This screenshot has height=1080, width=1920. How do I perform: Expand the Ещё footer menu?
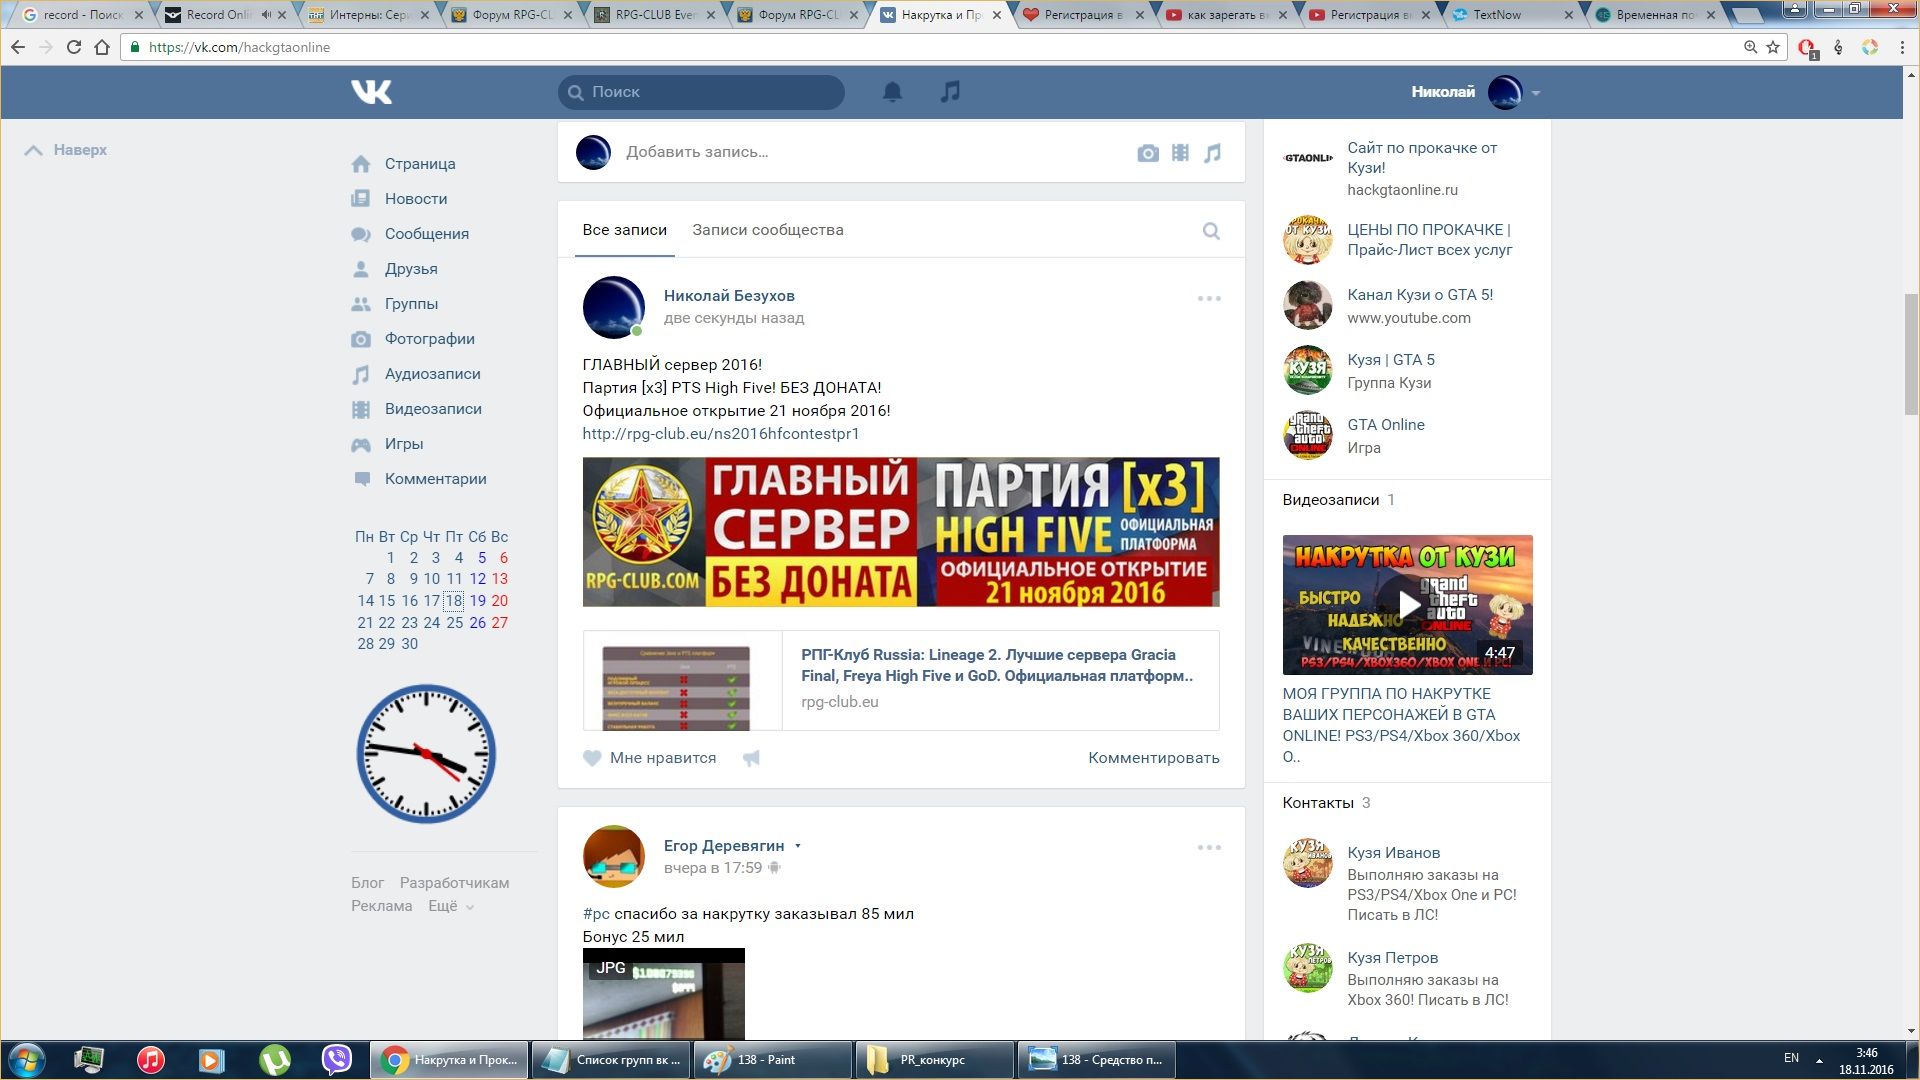451,906
